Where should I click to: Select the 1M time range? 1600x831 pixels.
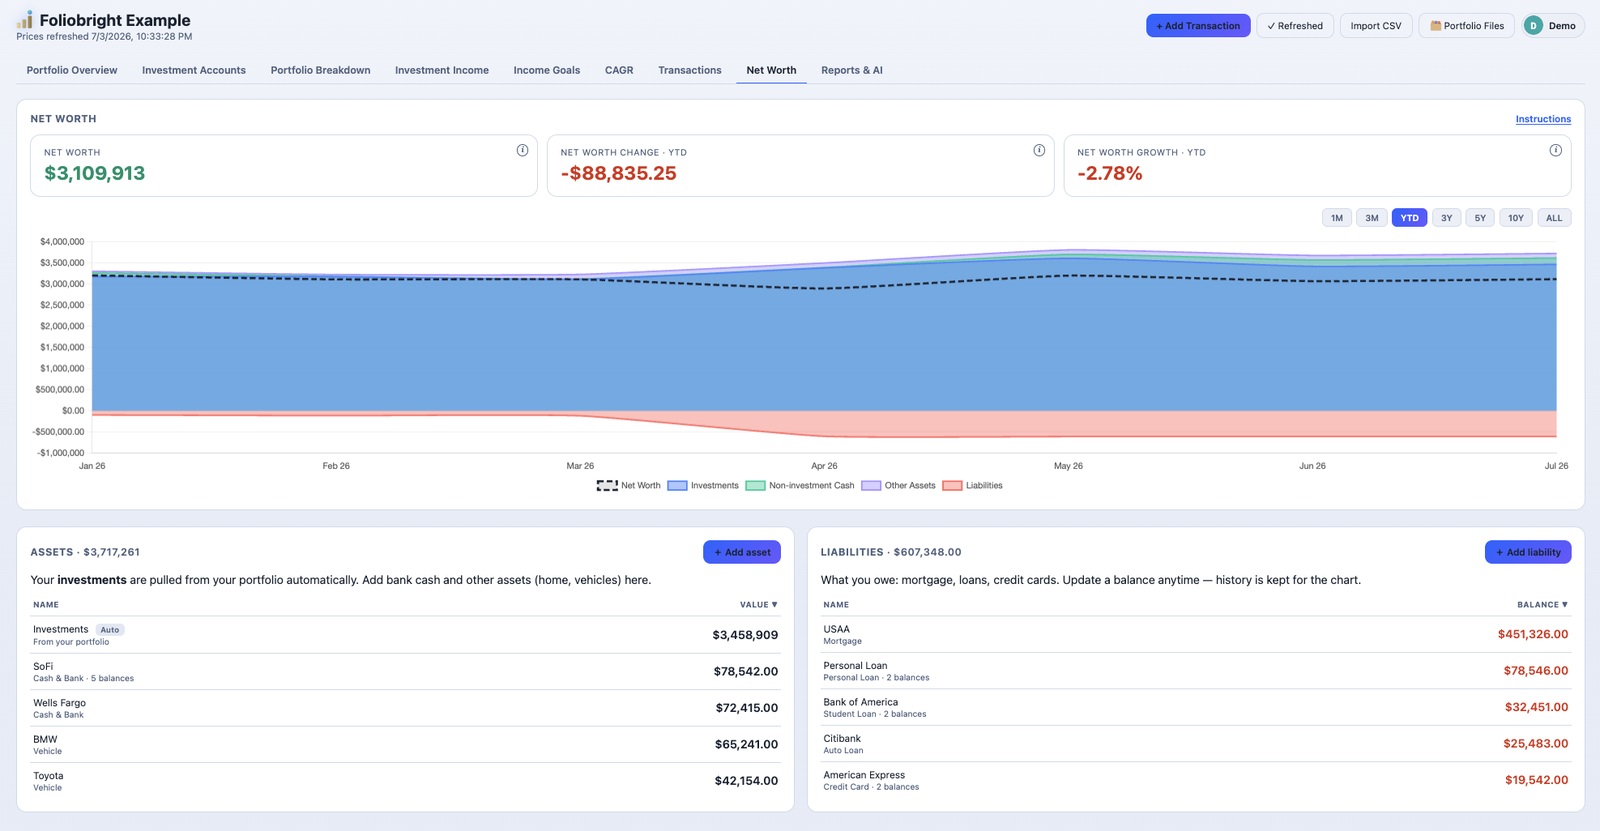click(x=1337, y=218)
